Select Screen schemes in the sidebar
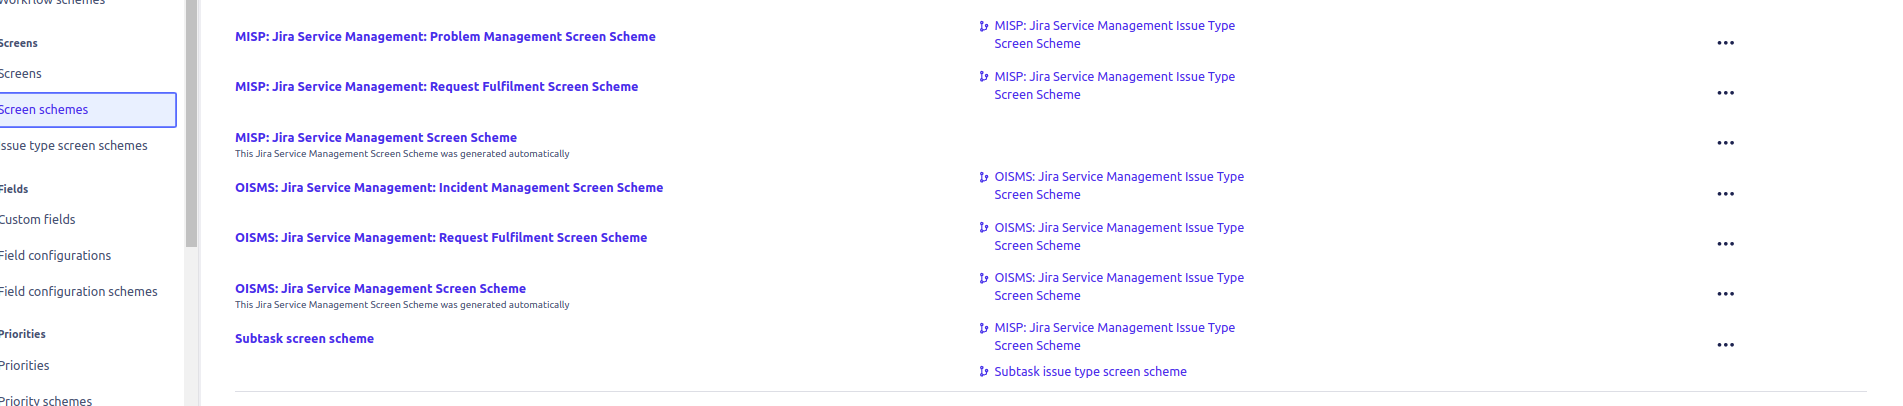Screen dimensions: 1903x406 pyautogui.click(x=87, y=110)
